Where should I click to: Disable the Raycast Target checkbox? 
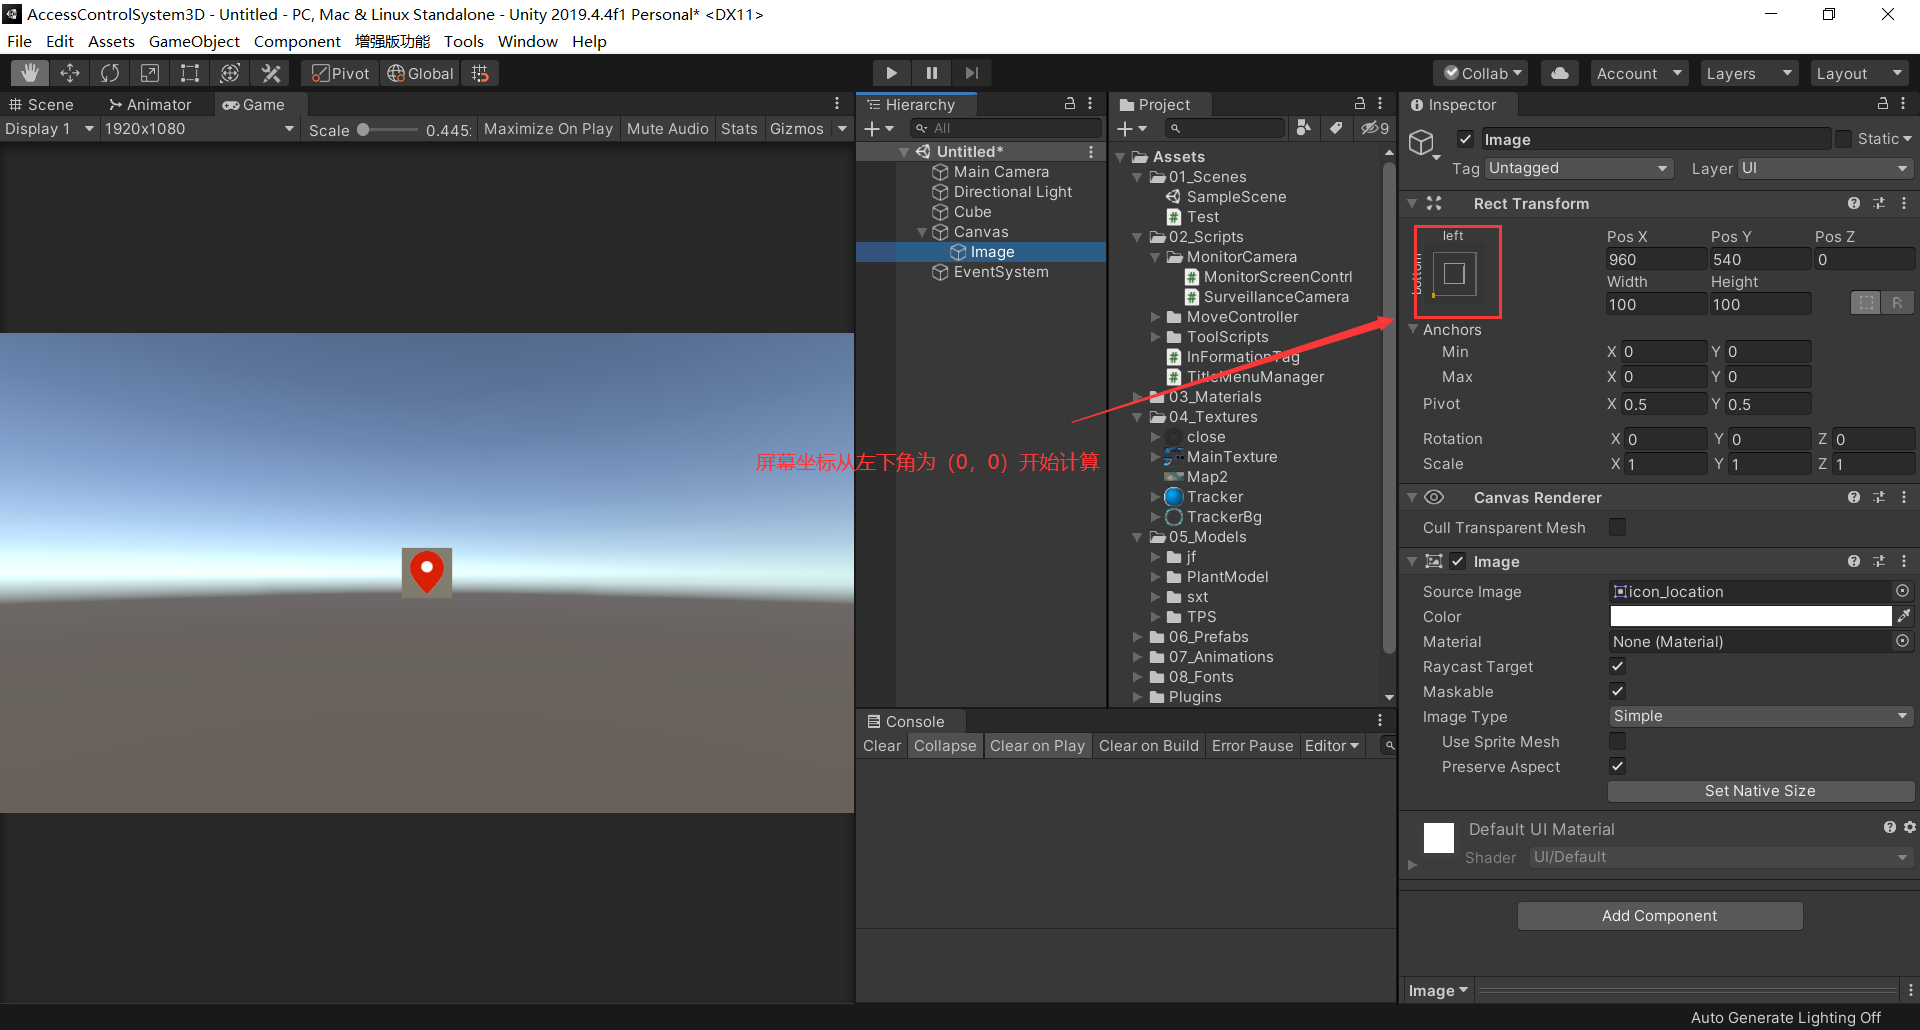pyautogui.click(x=1617, y=666)
